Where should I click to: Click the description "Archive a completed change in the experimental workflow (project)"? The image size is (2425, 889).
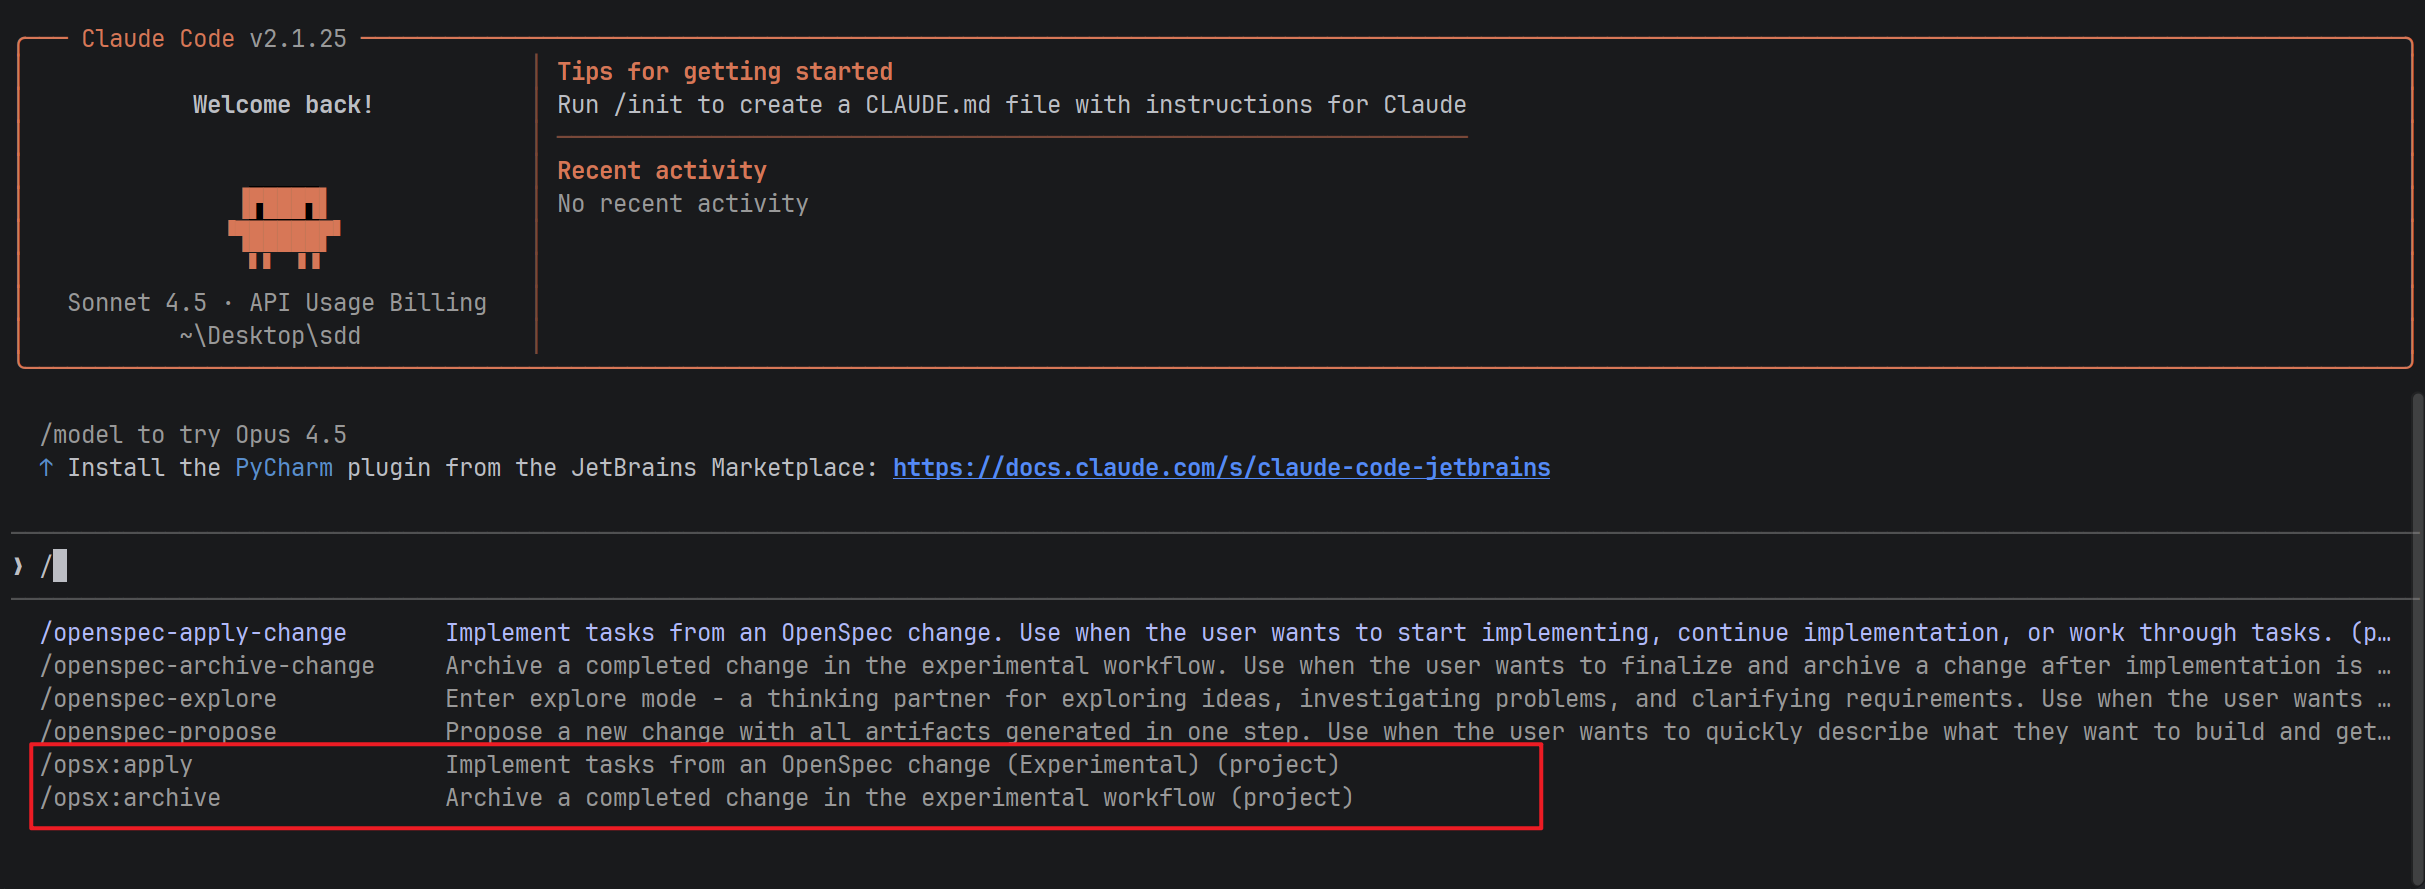[x=899, y=798]
